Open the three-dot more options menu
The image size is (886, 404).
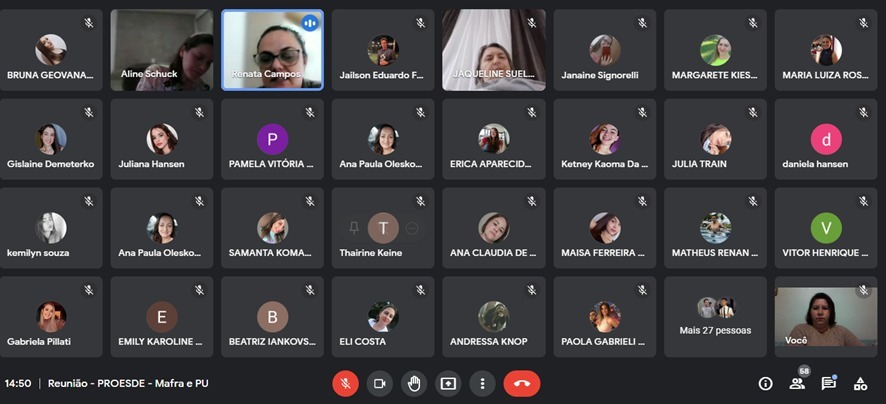coord(482,384)
